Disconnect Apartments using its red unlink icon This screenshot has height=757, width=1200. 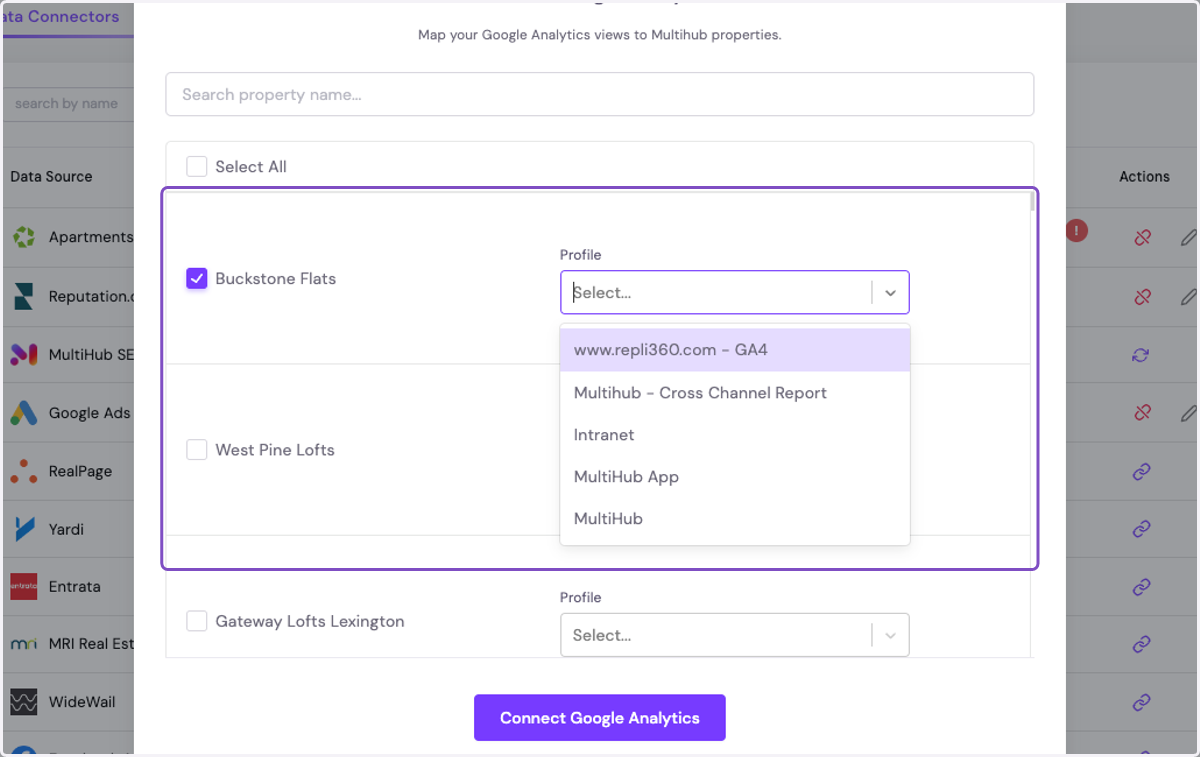pos(1142,238)
